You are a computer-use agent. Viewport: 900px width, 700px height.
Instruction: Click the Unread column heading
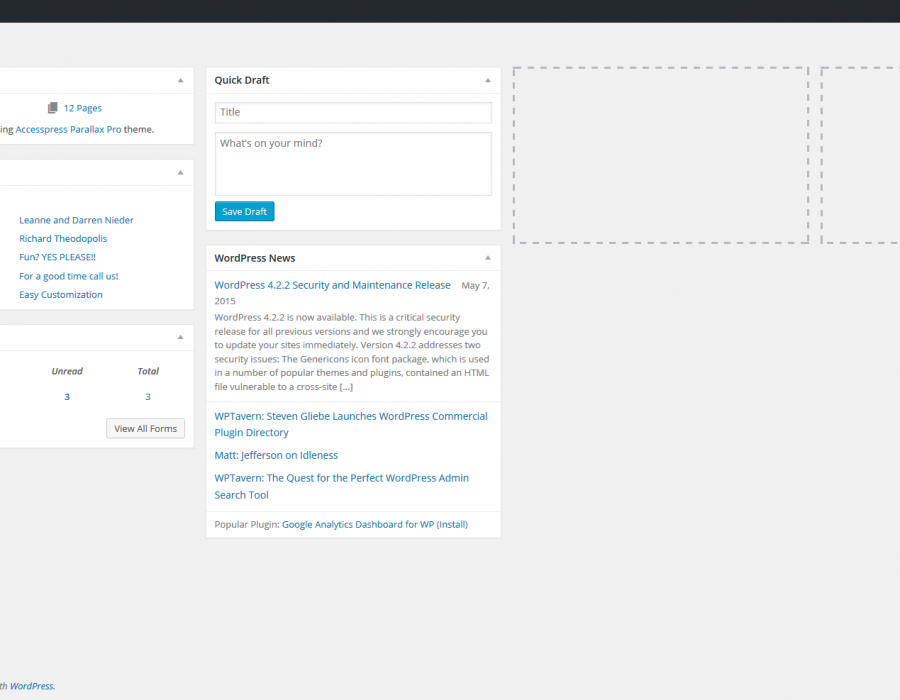point(67,371)
